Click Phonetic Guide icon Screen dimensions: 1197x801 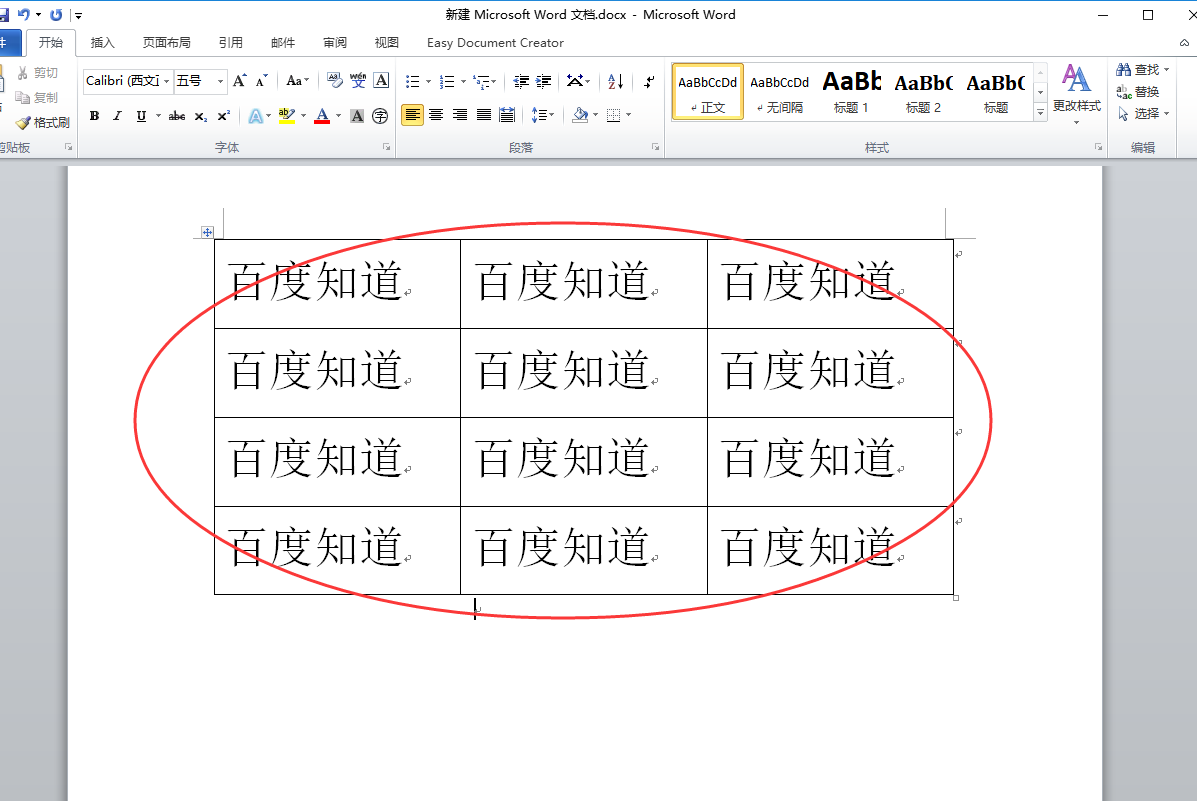358,80
